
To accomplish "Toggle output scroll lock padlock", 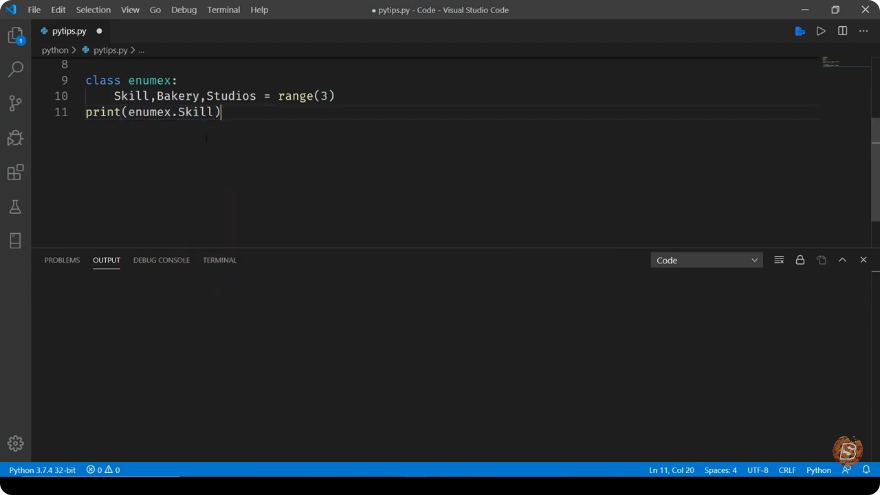I will point(800,260).
